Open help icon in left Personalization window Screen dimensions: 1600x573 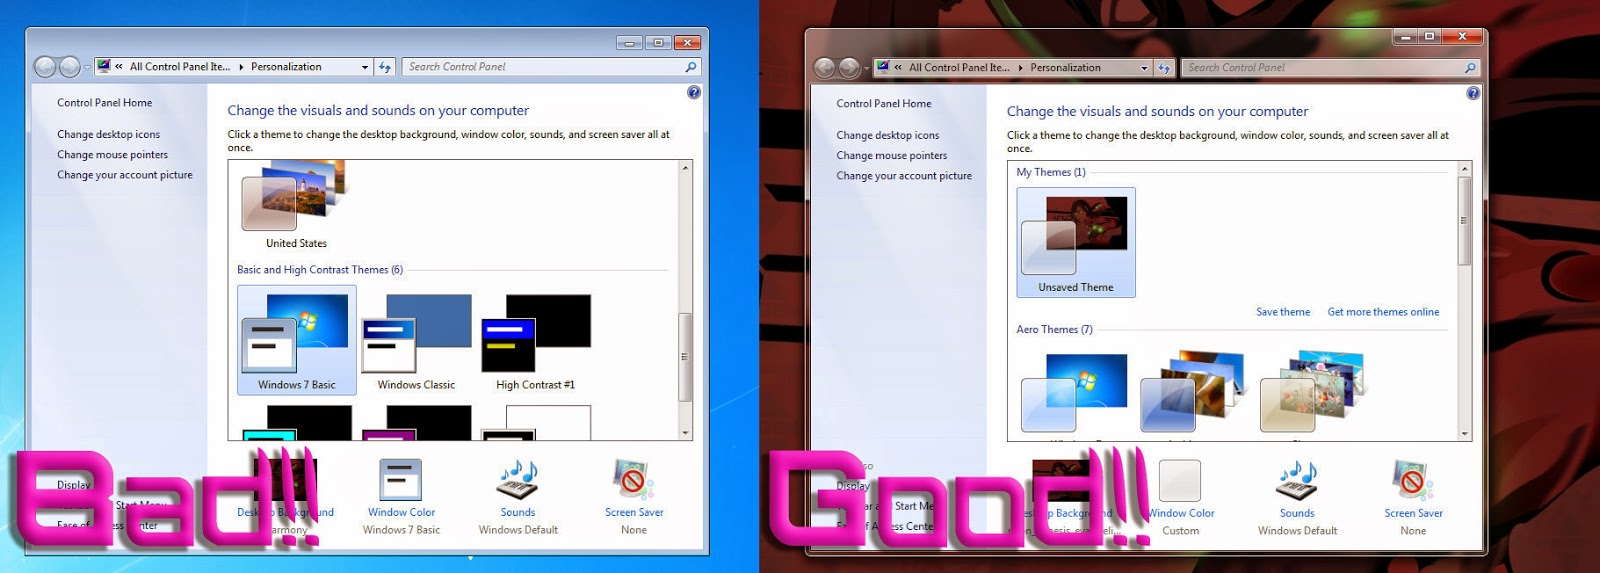(694, 92)
